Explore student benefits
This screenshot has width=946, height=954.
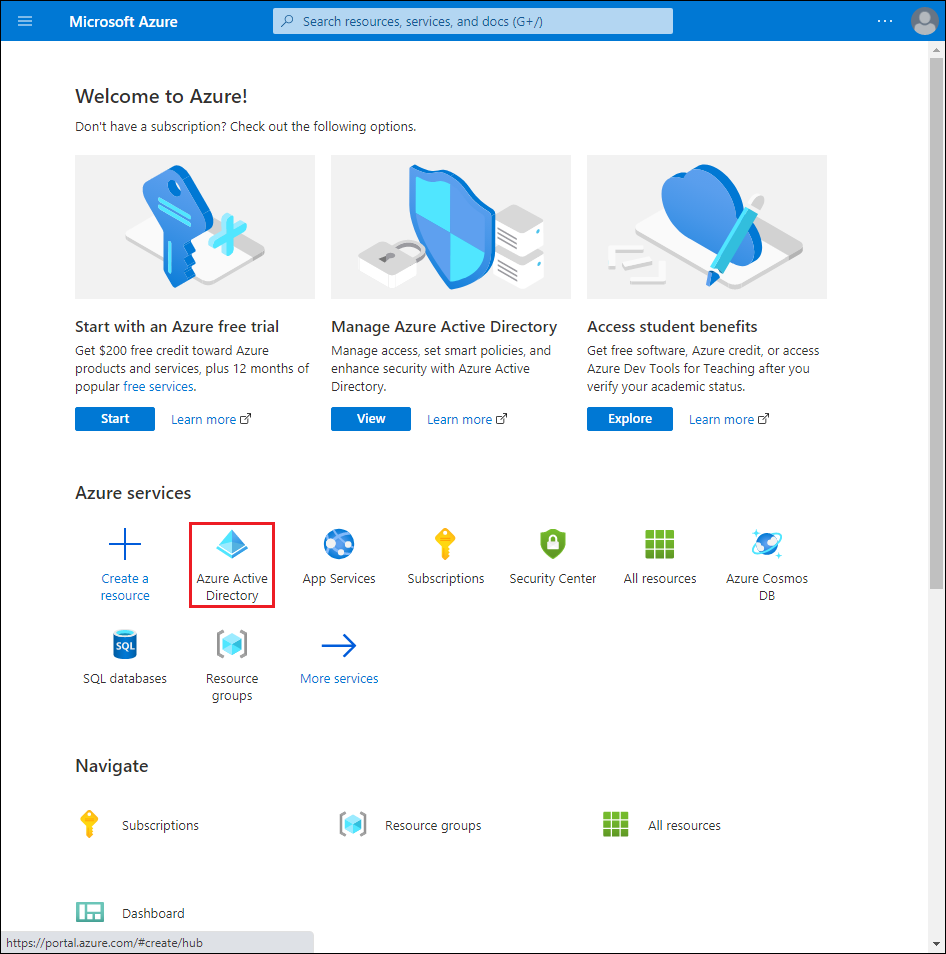click(629, 418)
